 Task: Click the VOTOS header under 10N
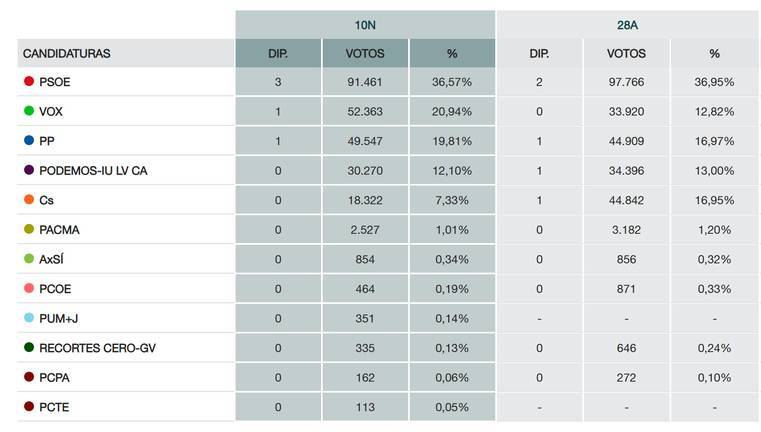coord(364,53)
